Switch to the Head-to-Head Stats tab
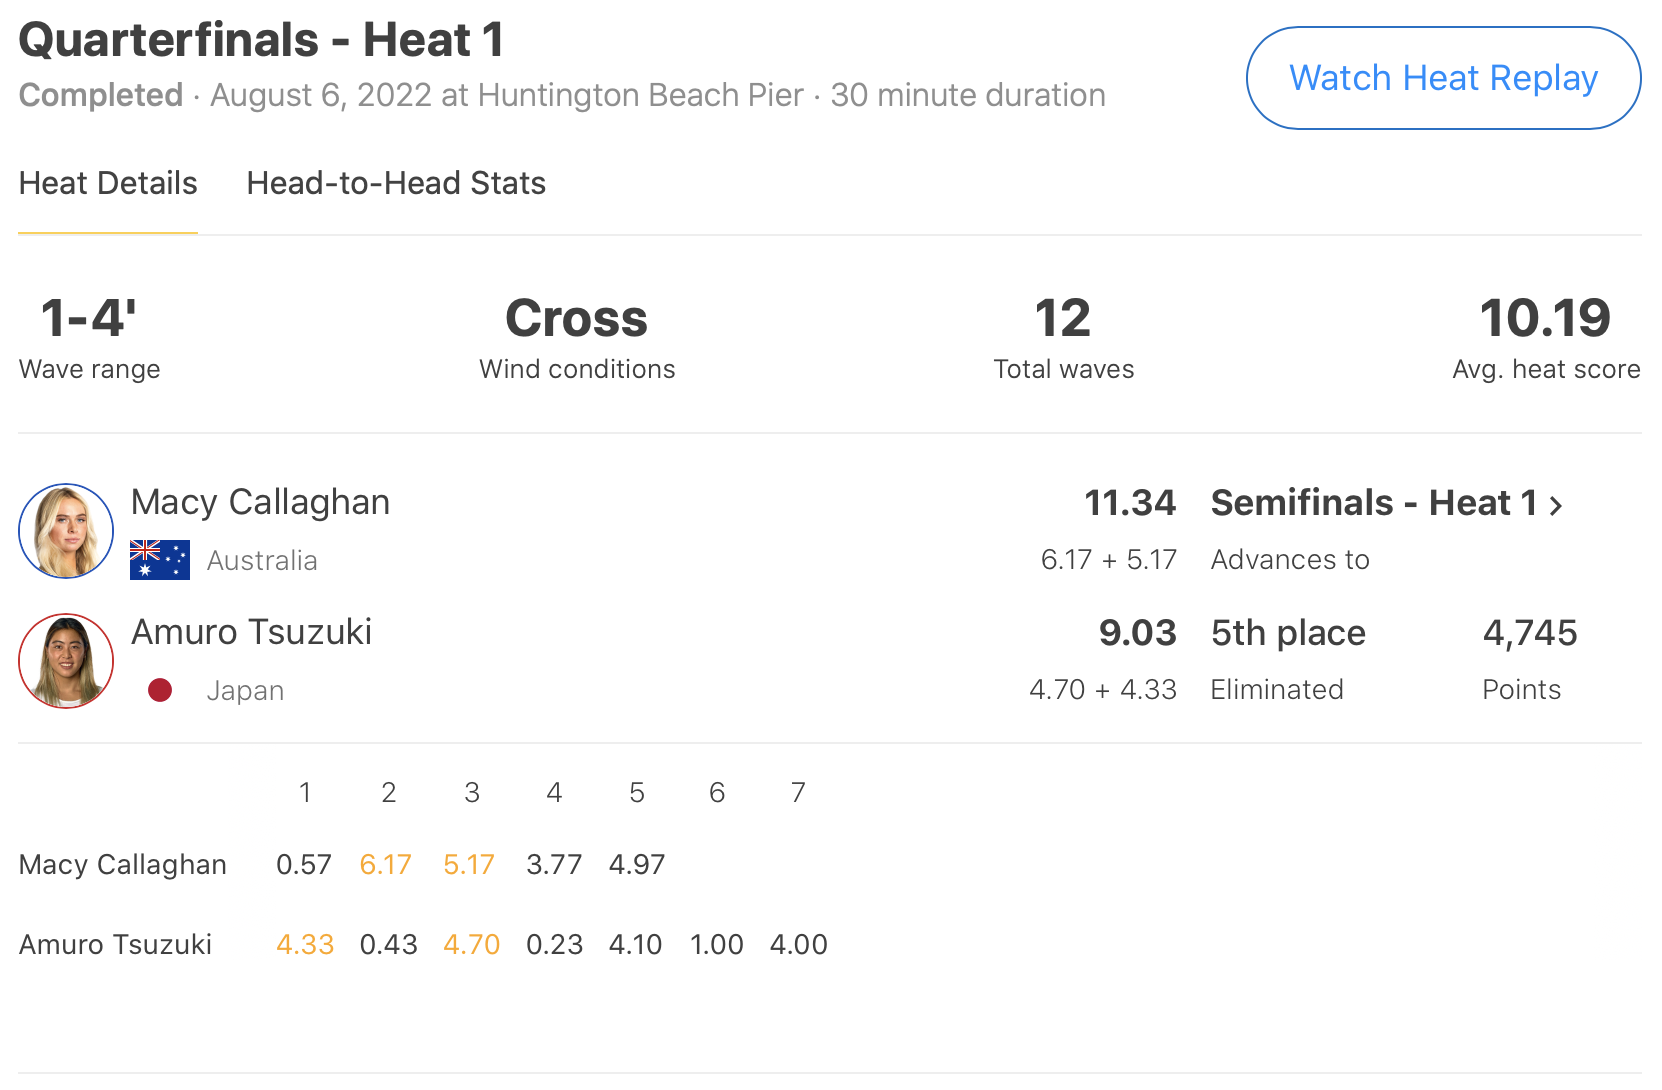1662x1090 pixels. (396, 184)
